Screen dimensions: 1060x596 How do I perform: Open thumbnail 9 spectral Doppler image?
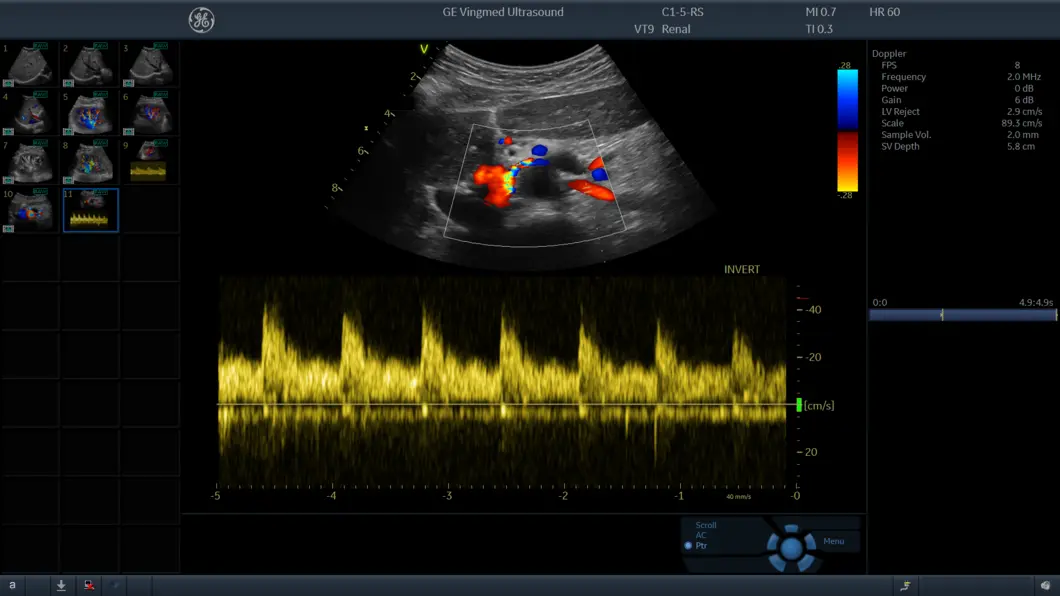150,162
